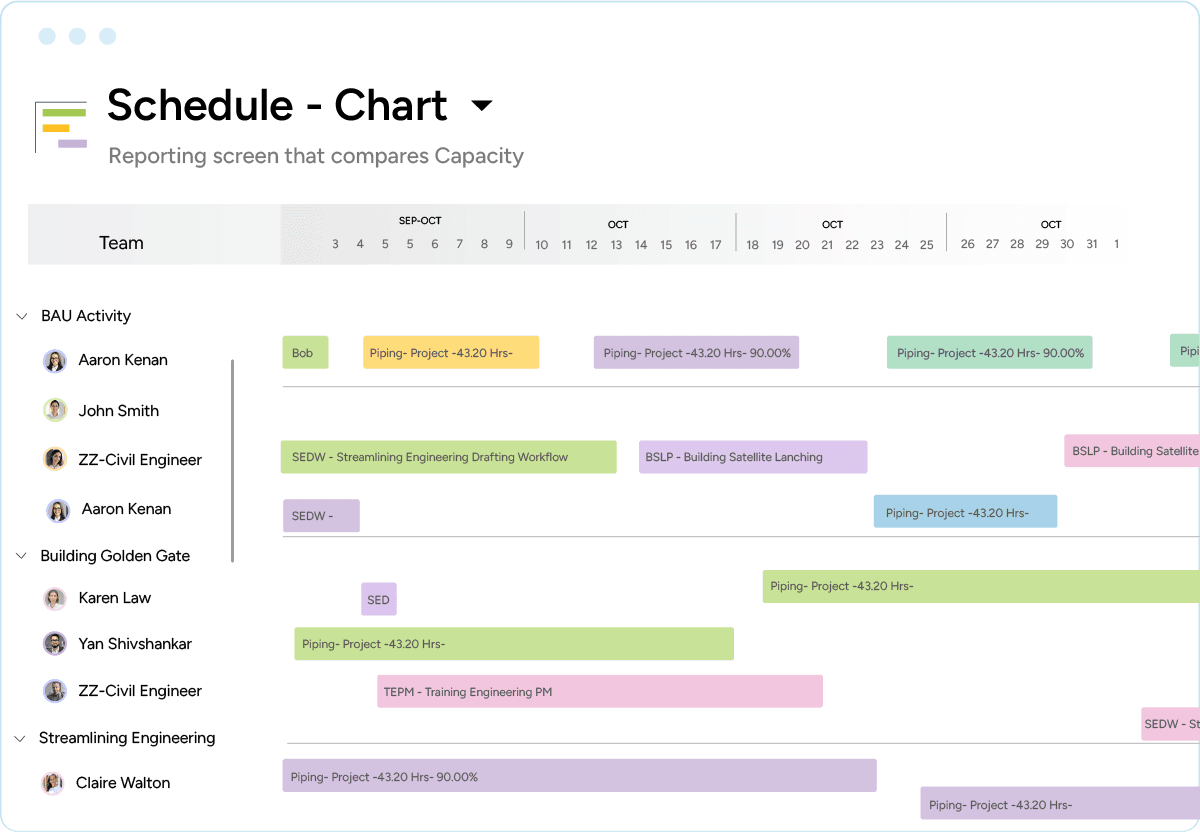Open the Schedule - Chart view dropdown

coord(482,105)
